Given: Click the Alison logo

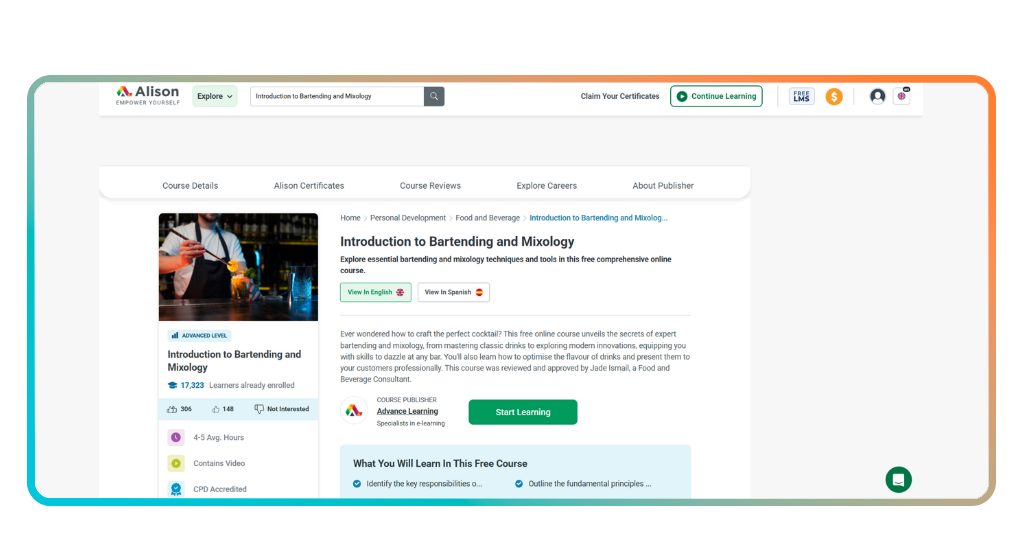Looking at the screenshot, I should click(x=147, y=96).
